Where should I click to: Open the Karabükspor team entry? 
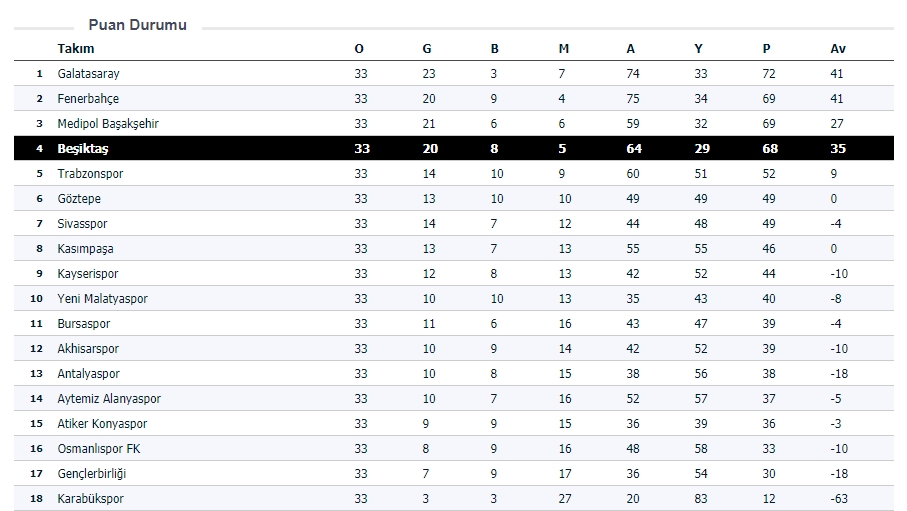pyautogui.click(x=91, y=498)
